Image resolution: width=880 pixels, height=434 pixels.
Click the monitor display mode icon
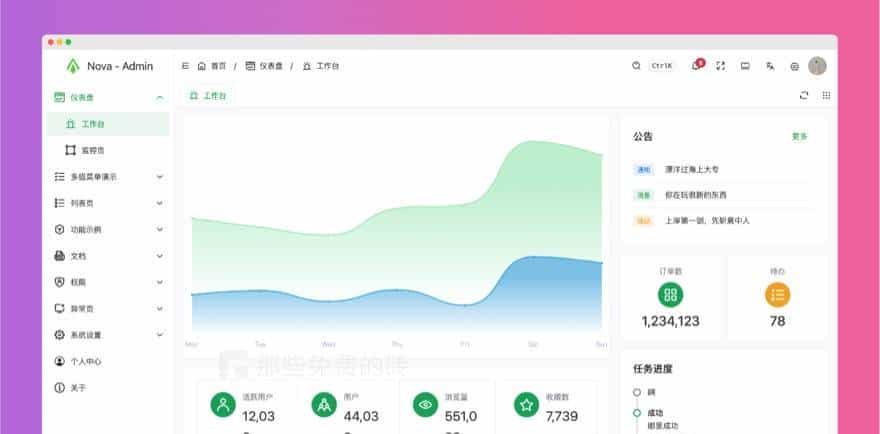(745, 66)
